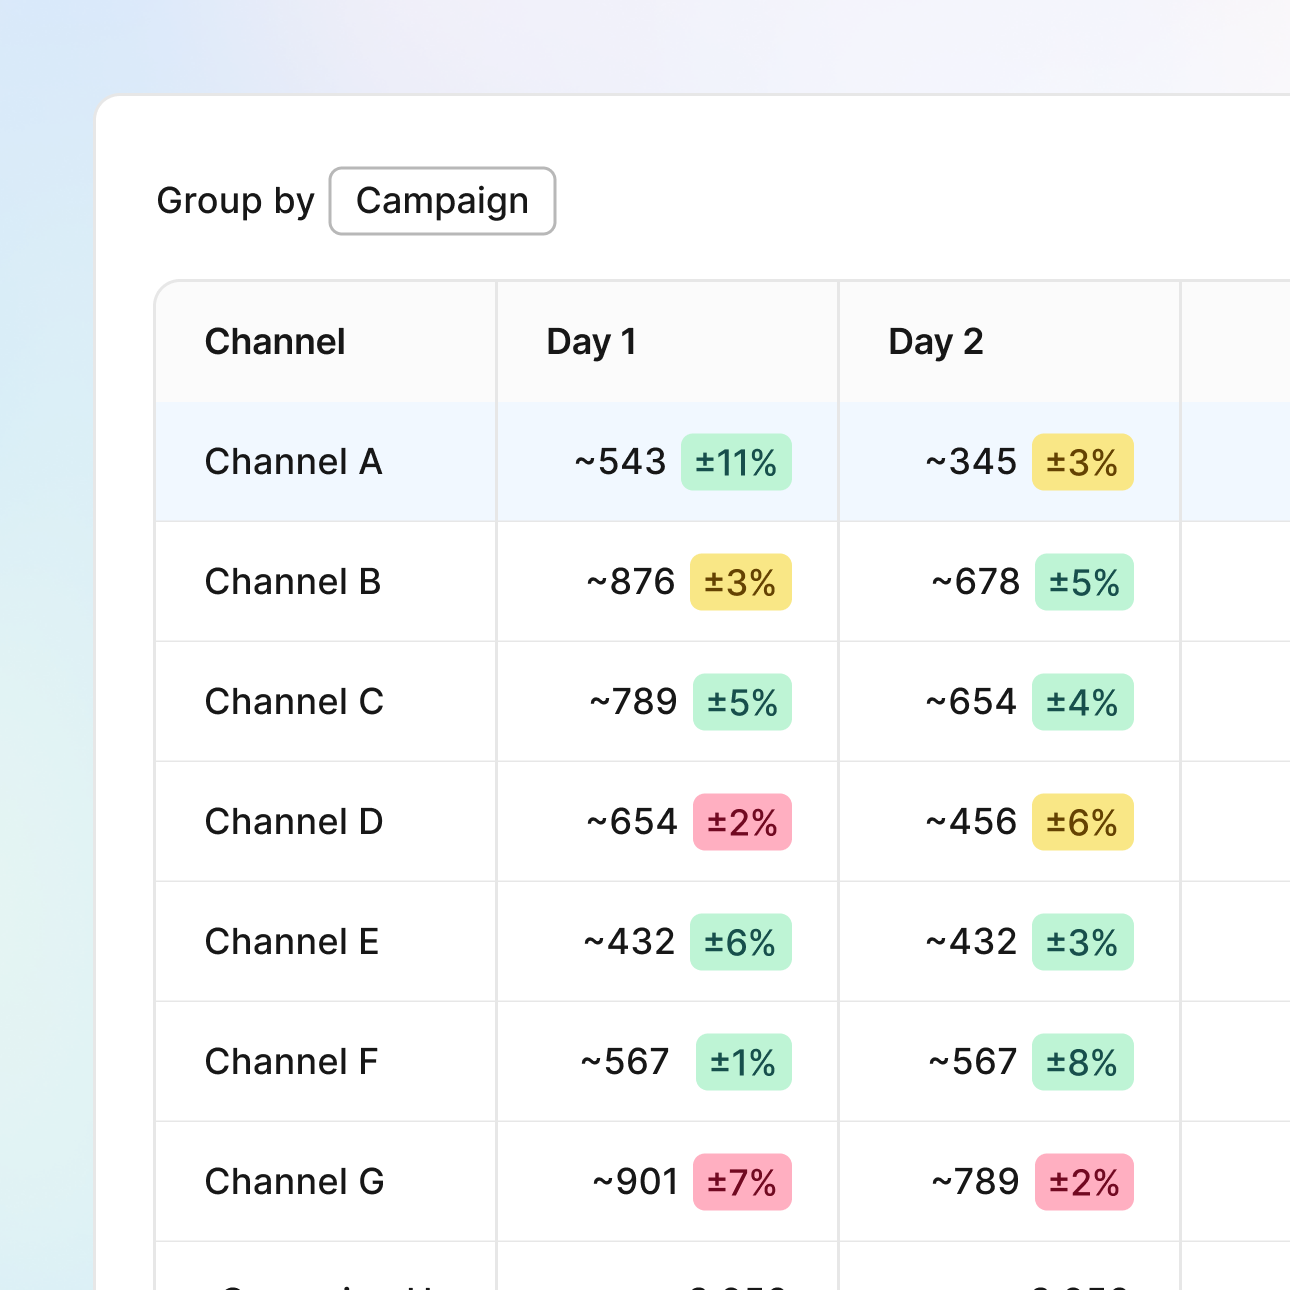Screen dimensions: 1290x1290
Task: Click the yellow ±3% badge in Channel B Day 1
Action: pyautogui.click(x=740, y=582)
